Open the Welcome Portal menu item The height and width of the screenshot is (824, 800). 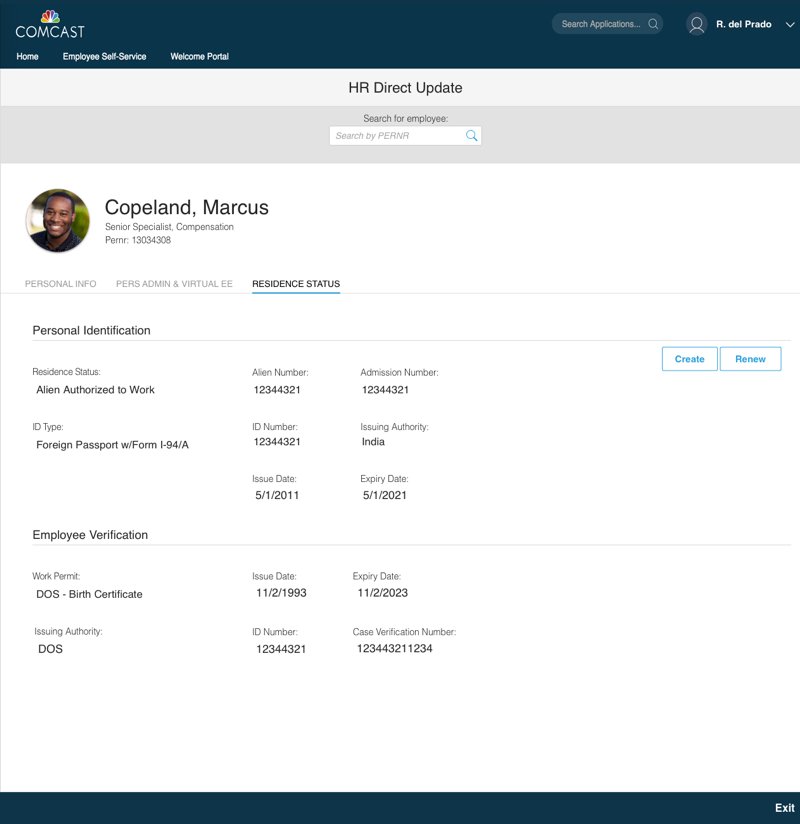(199, 56)
